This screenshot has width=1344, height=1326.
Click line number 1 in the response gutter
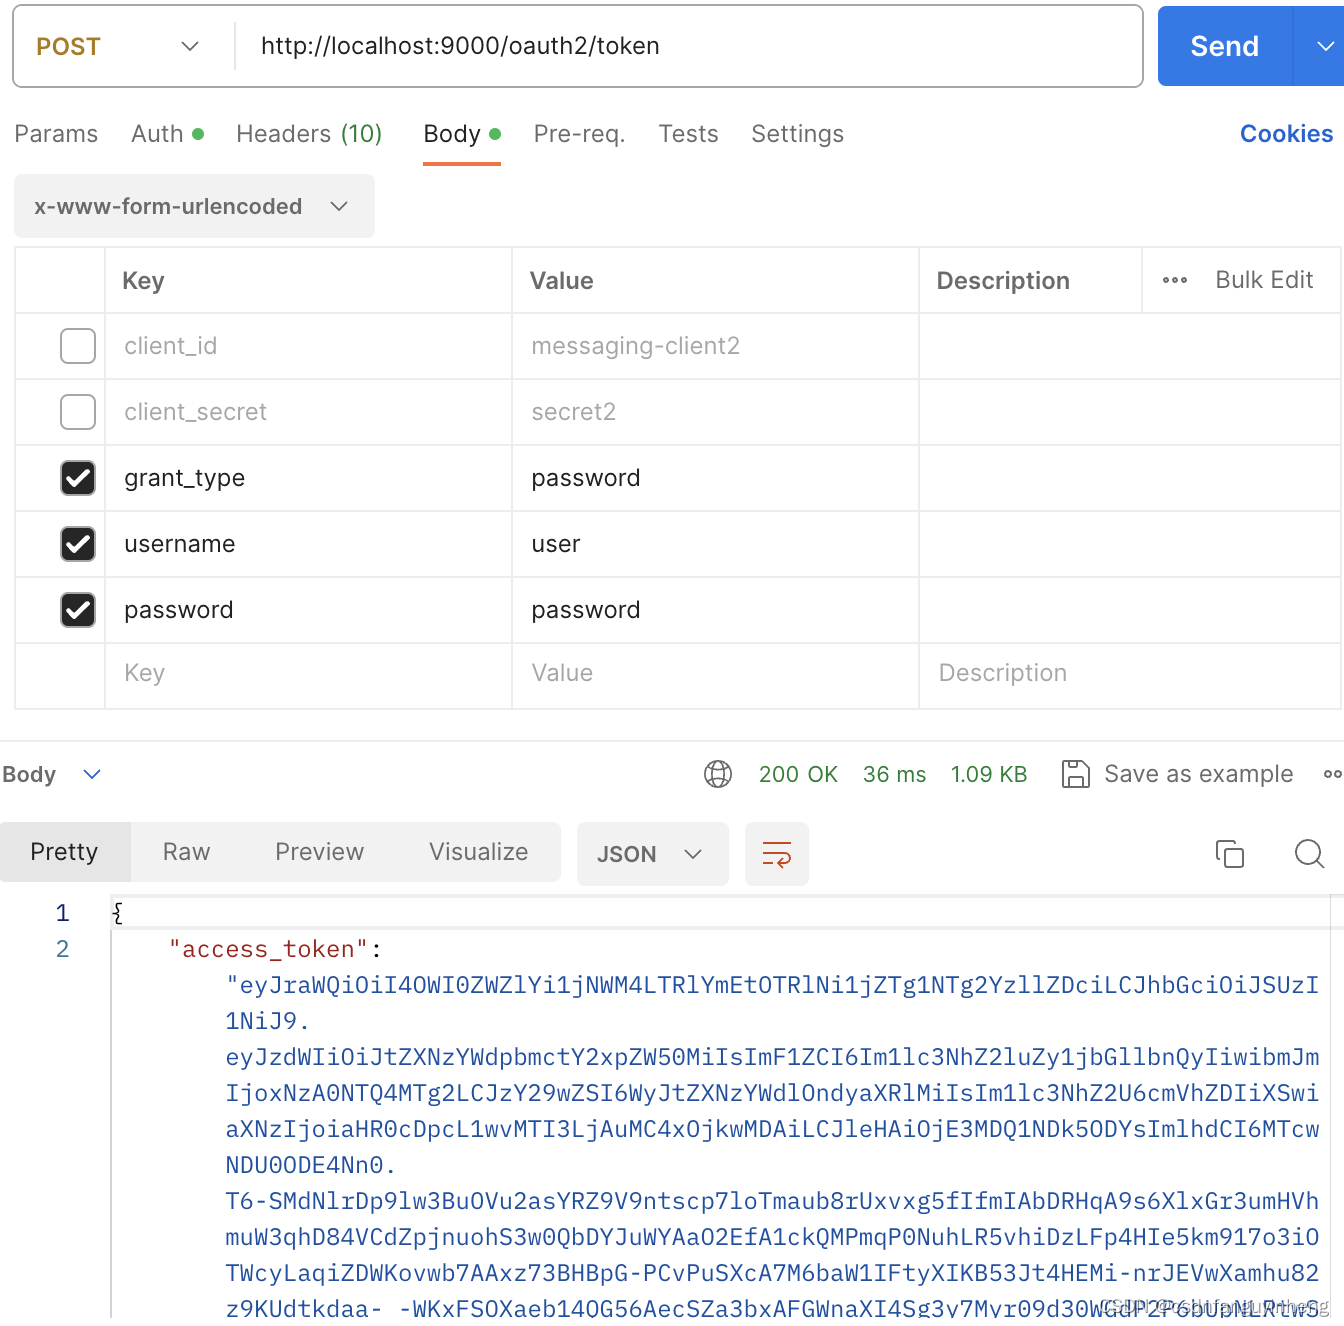(x=62, y=913)
